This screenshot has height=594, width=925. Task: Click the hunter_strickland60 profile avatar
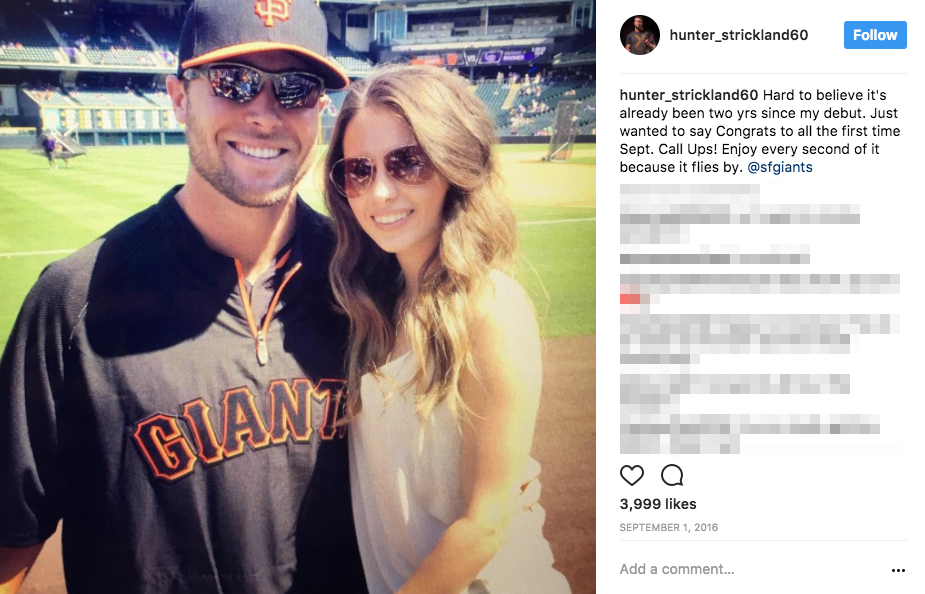pos(639,35)
